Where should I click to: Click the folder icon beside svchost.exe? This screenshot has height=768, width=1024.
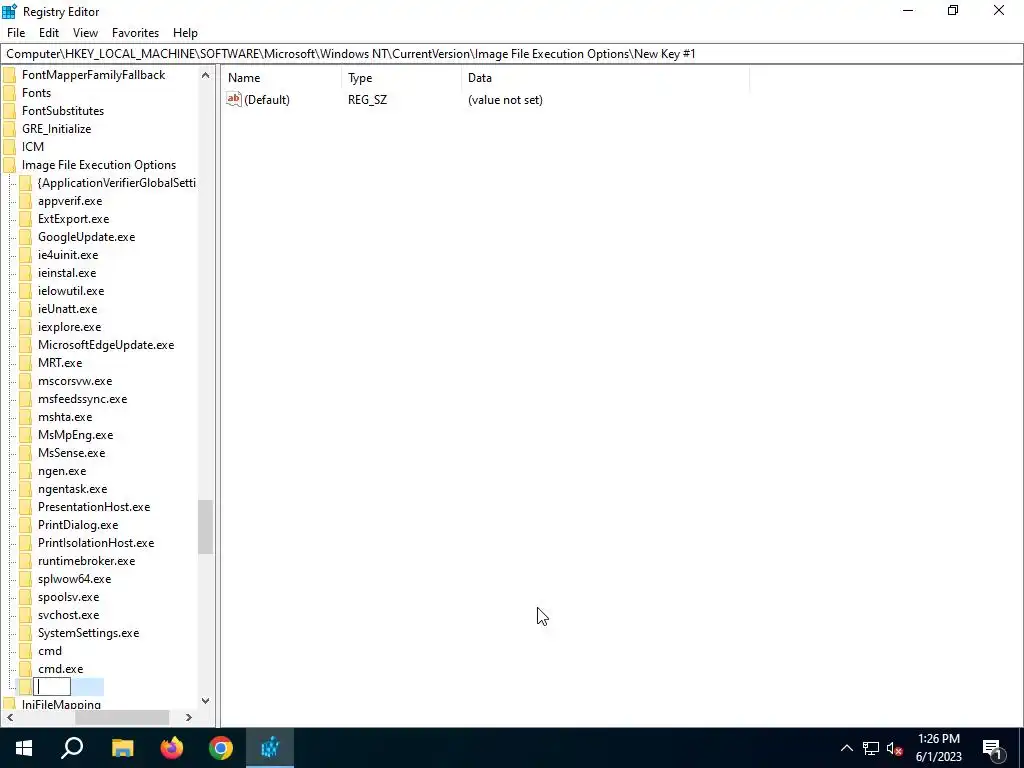coord(25,615)
